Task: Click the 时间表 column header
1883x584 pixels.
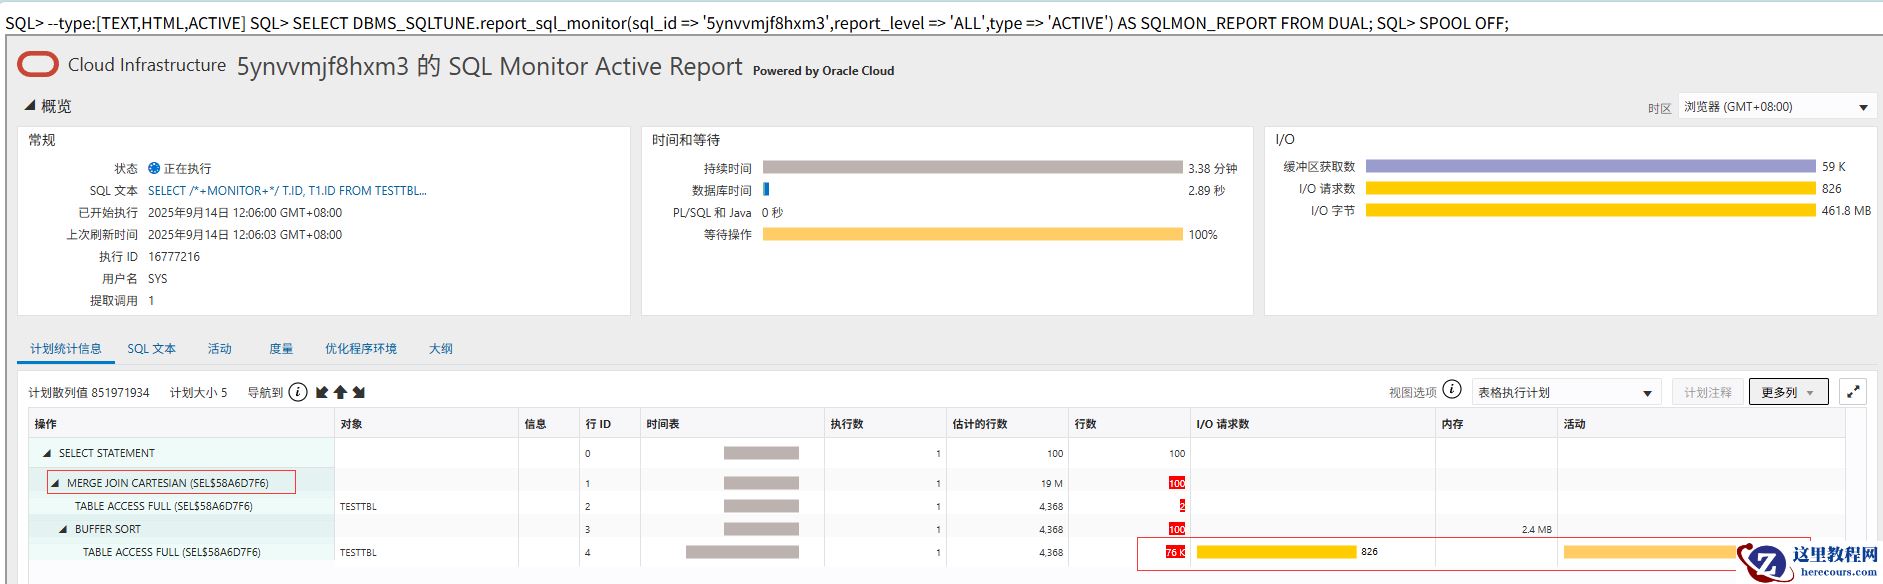Action: (732, 424)
